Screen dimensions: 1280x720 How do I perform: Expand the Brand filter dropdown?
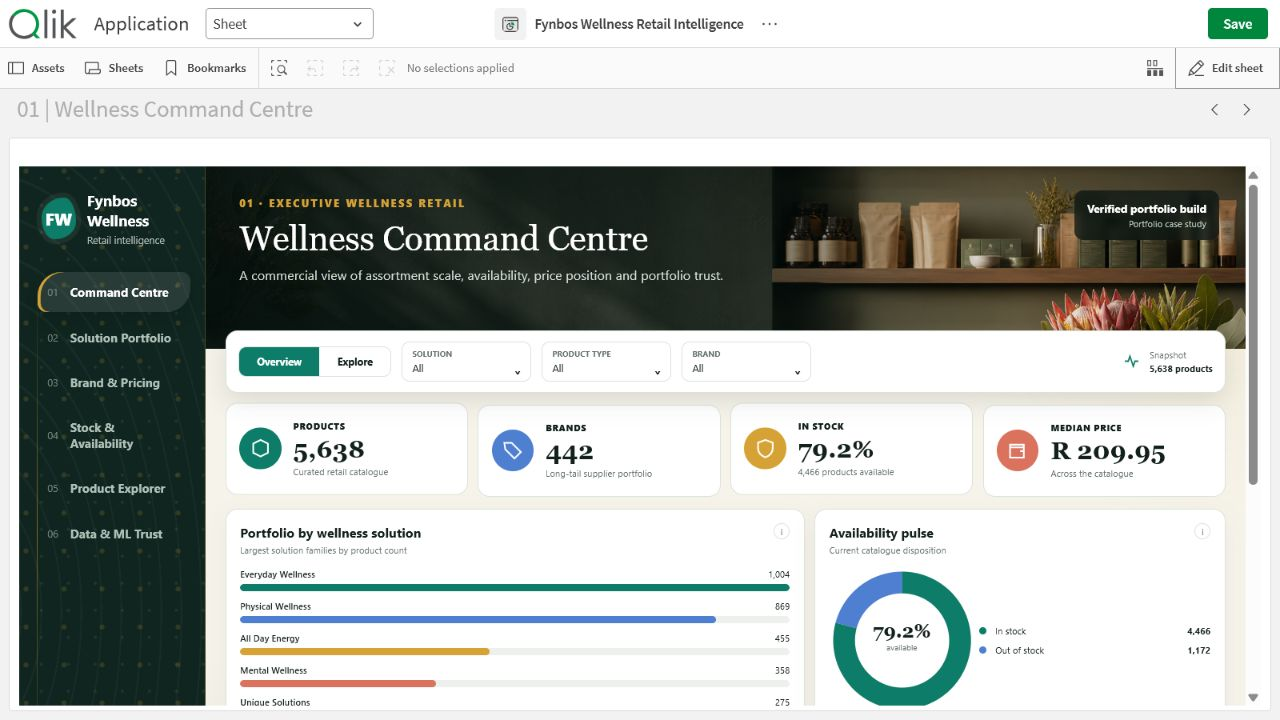[x=746, y=362]
